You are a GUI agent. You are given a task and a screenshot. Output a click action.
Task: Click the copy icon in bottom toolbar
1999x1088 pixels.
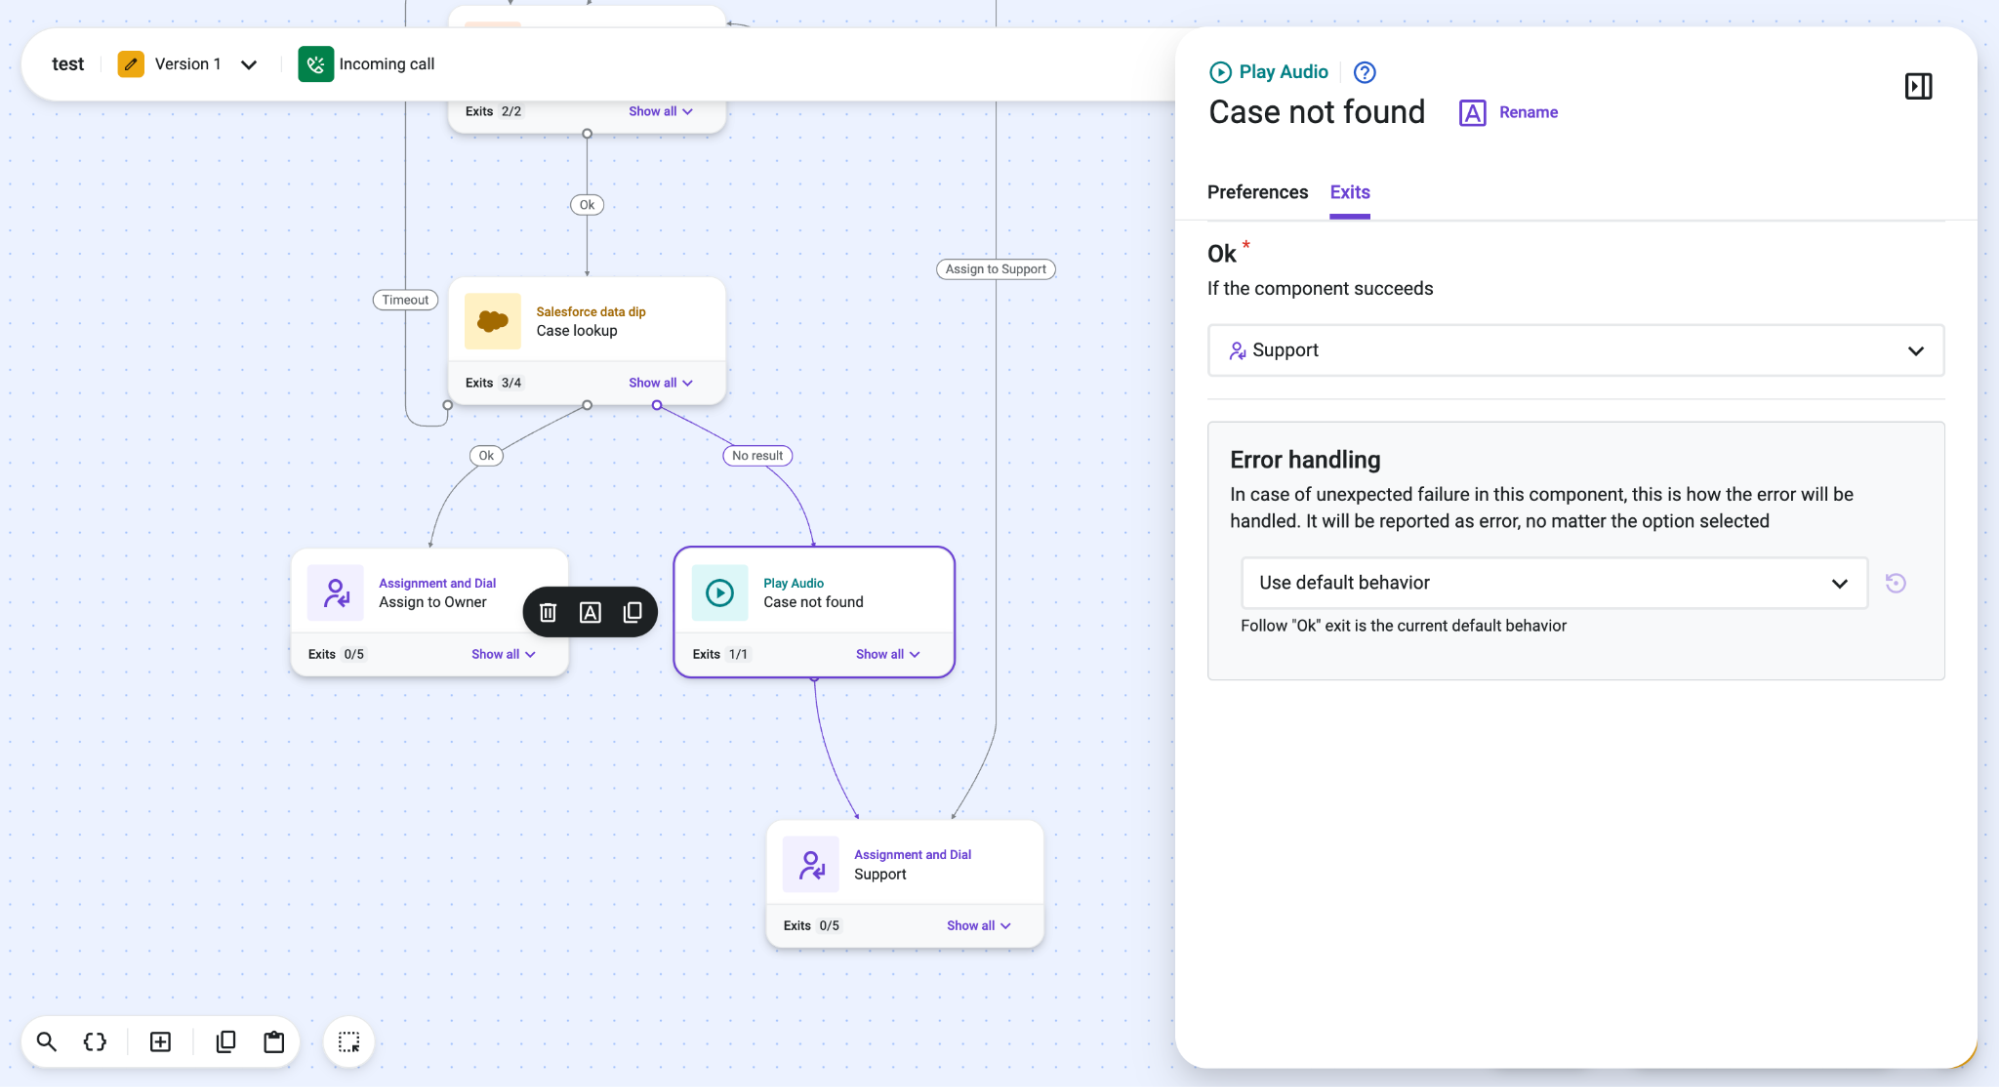(226, 1042)
